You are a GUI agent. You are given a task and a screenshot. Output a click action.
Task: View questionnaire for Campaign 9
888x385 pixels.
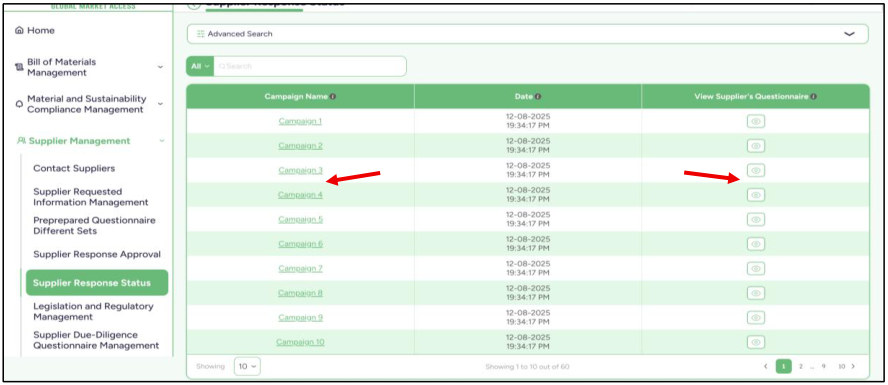point(755,318)
